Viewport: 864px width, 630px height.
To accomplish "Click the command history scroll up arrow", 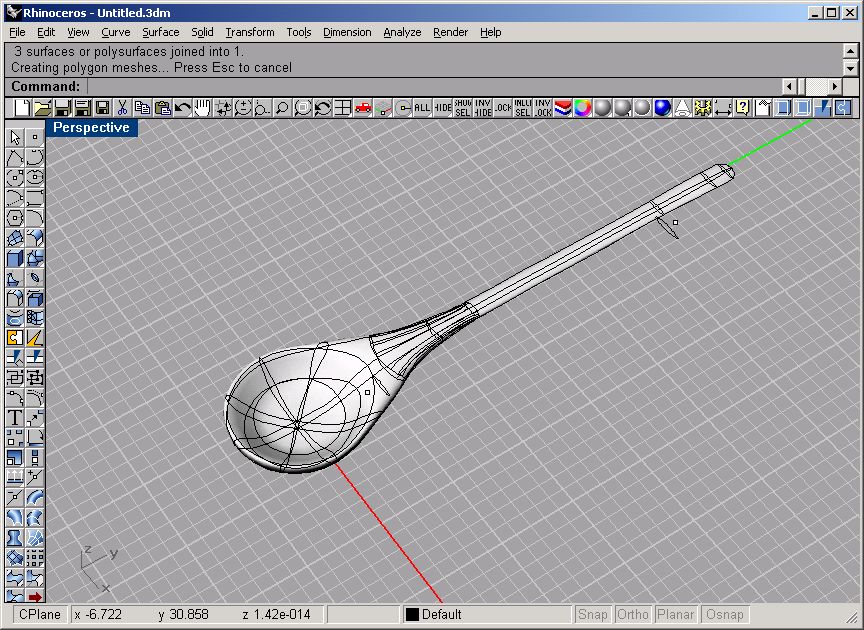I will pos(850,52).
